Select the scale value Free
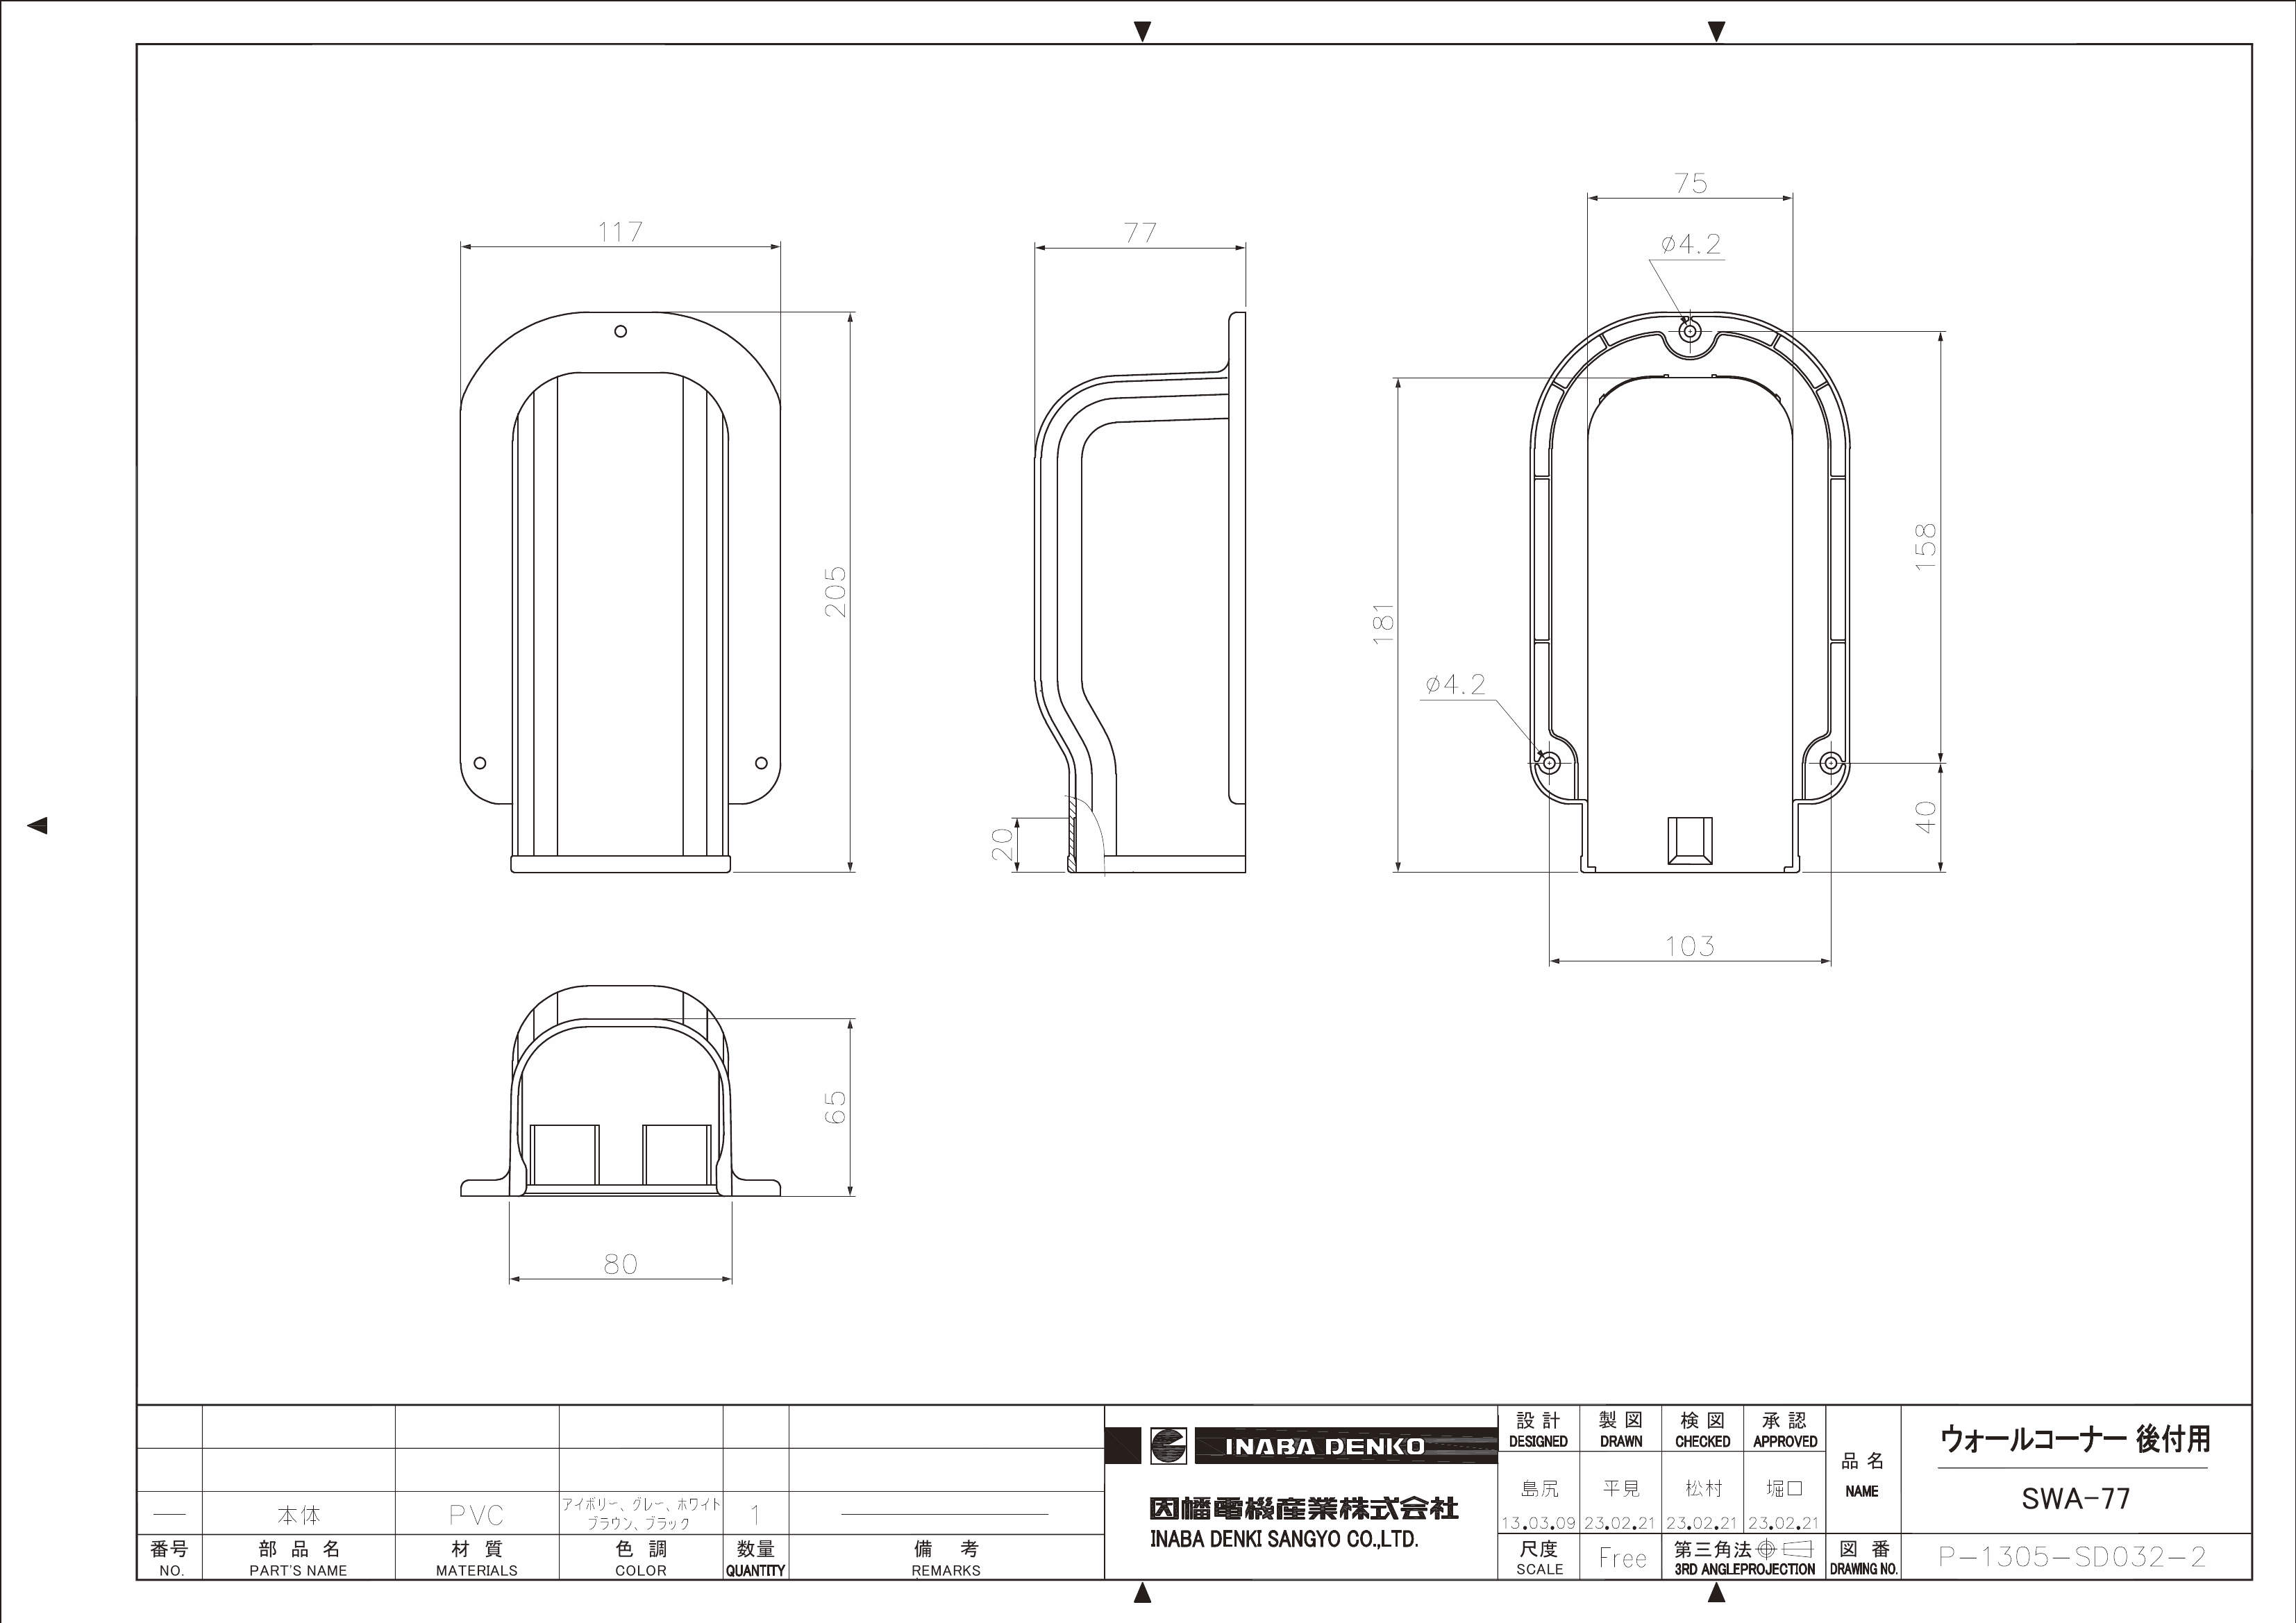The image size is (2296, 1623). (1622, 1558)
